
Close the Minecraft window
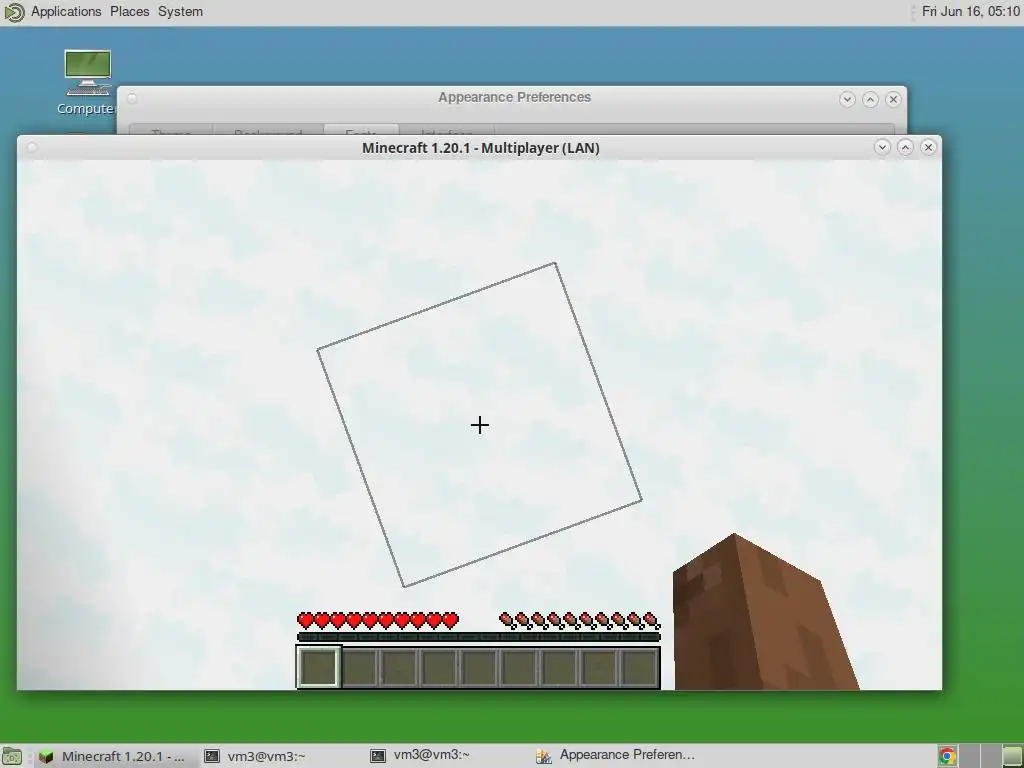point(928,148)
